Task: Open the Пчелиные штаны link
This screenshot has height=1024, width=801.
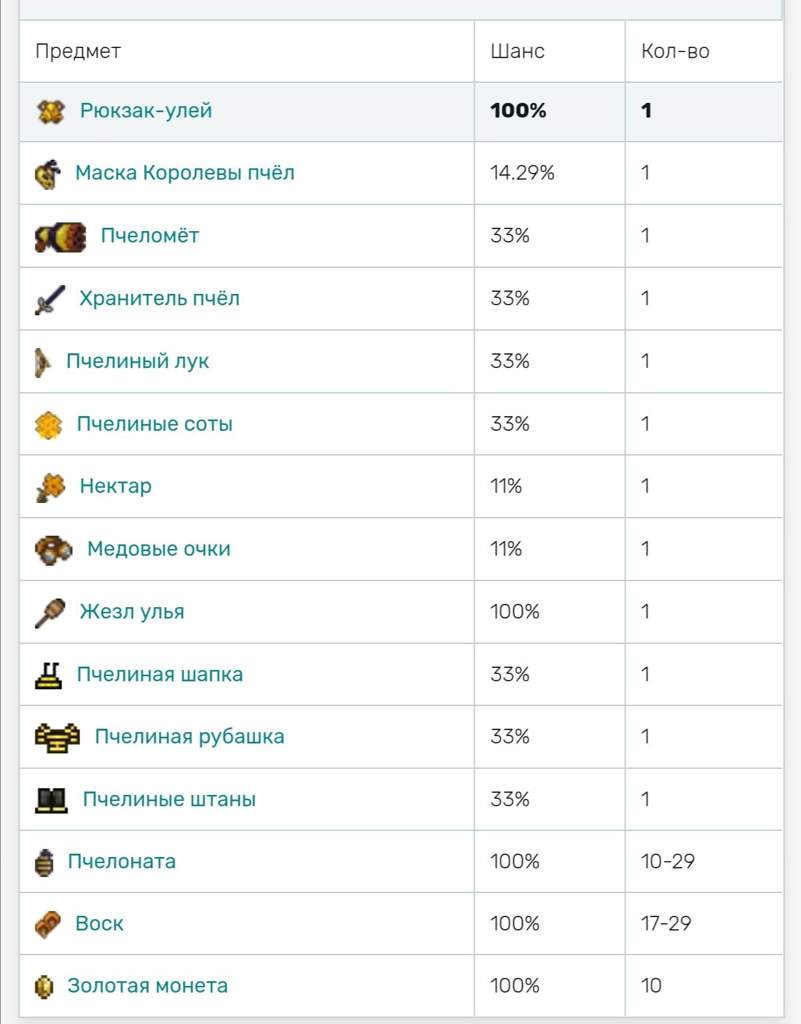Action: pos(169,799)
